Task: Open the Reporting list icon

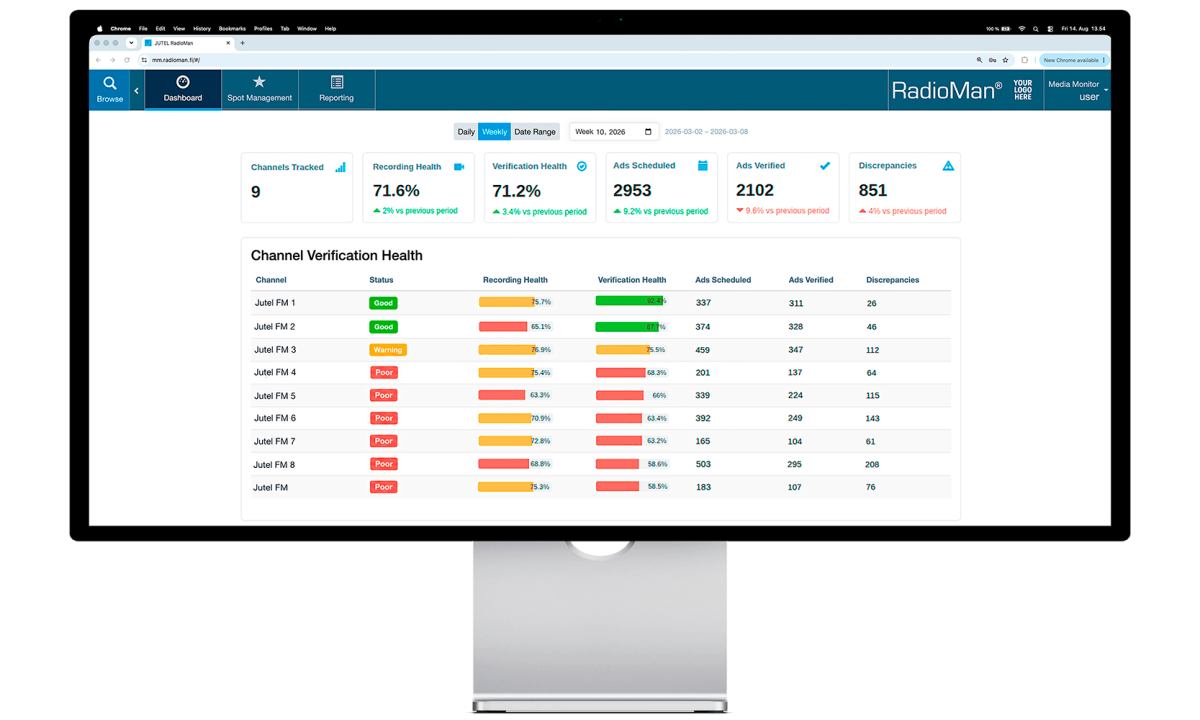Action: coord(337,82)
